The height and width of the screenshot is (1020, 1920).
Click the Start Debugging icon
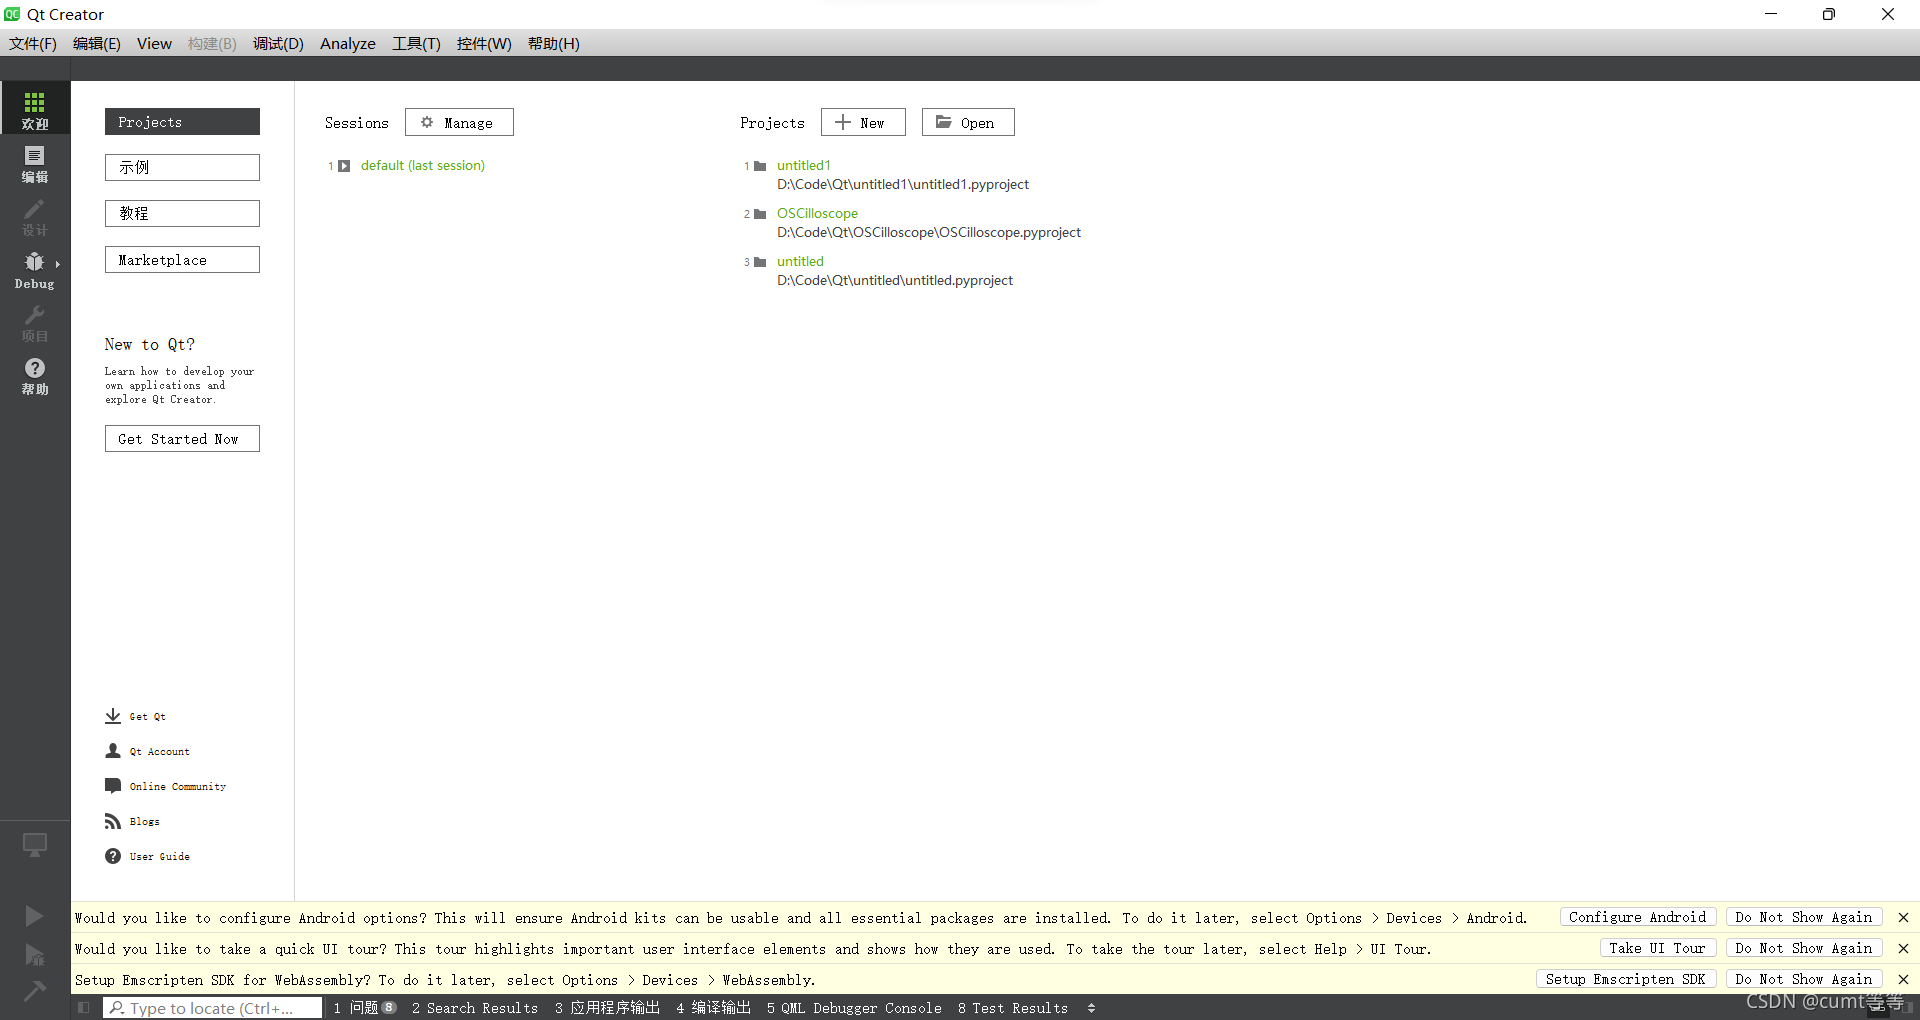[x=34, y=954]
